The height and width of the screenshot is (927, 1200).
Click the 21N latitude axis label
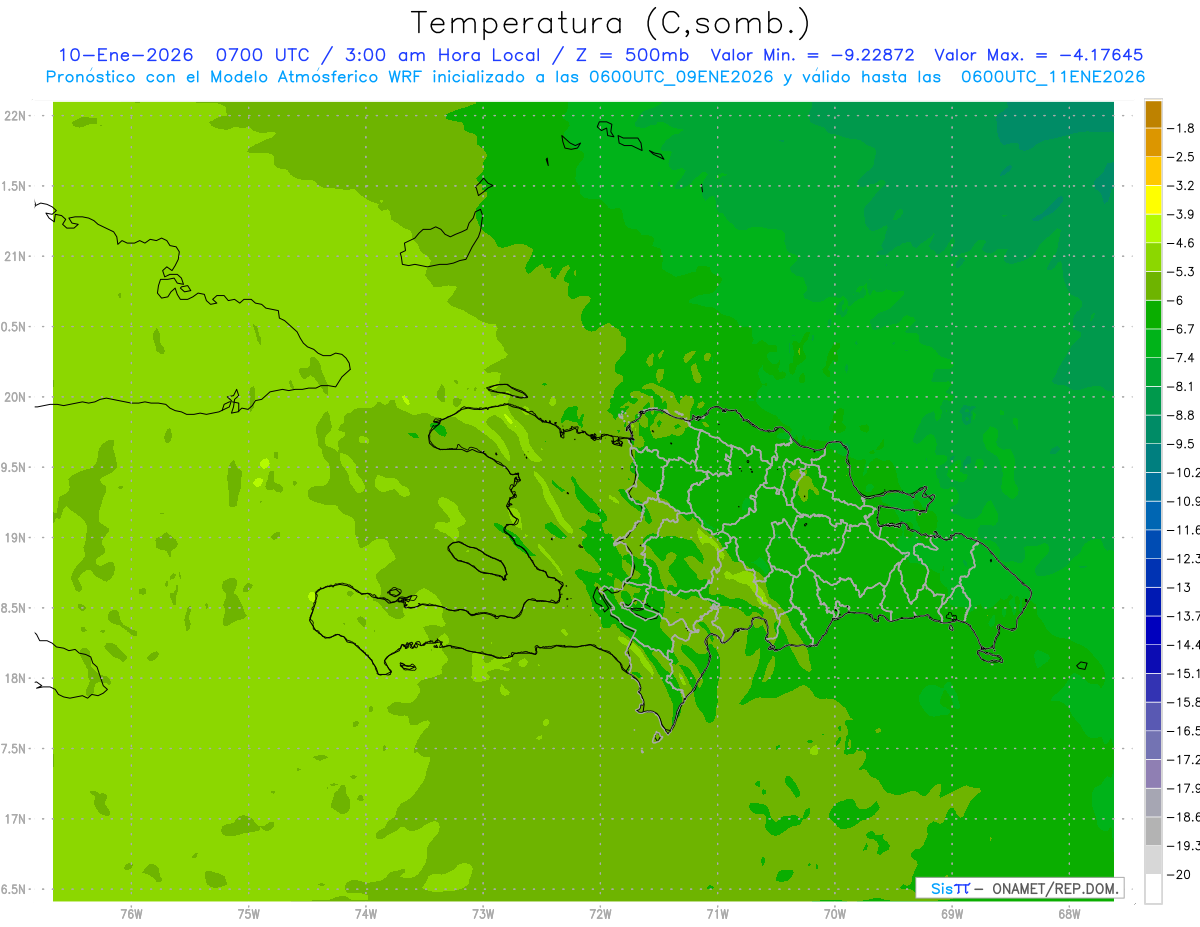click(15, 257)
